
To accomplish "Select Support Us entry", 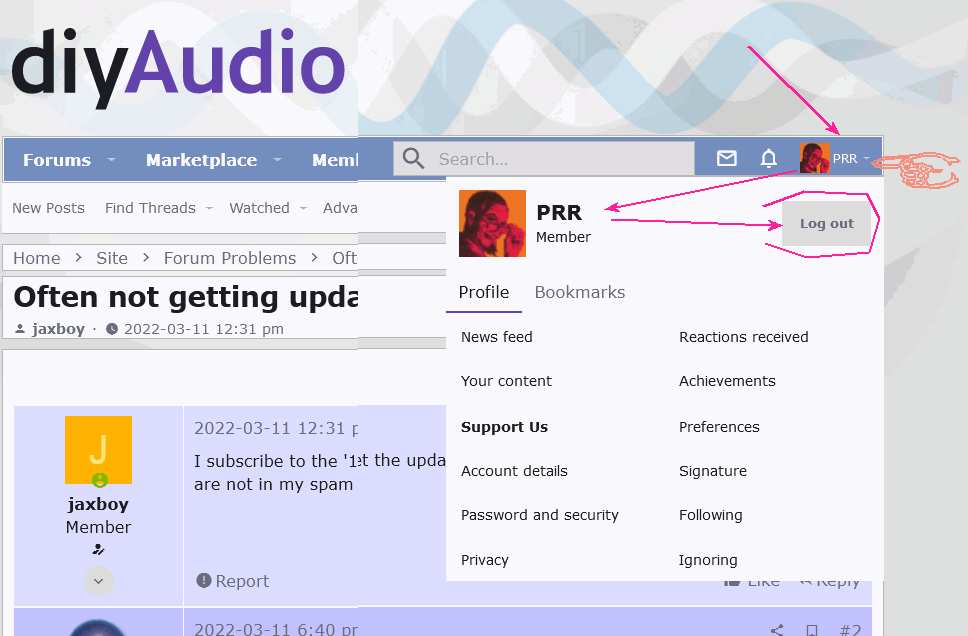I will coord(504,427).
